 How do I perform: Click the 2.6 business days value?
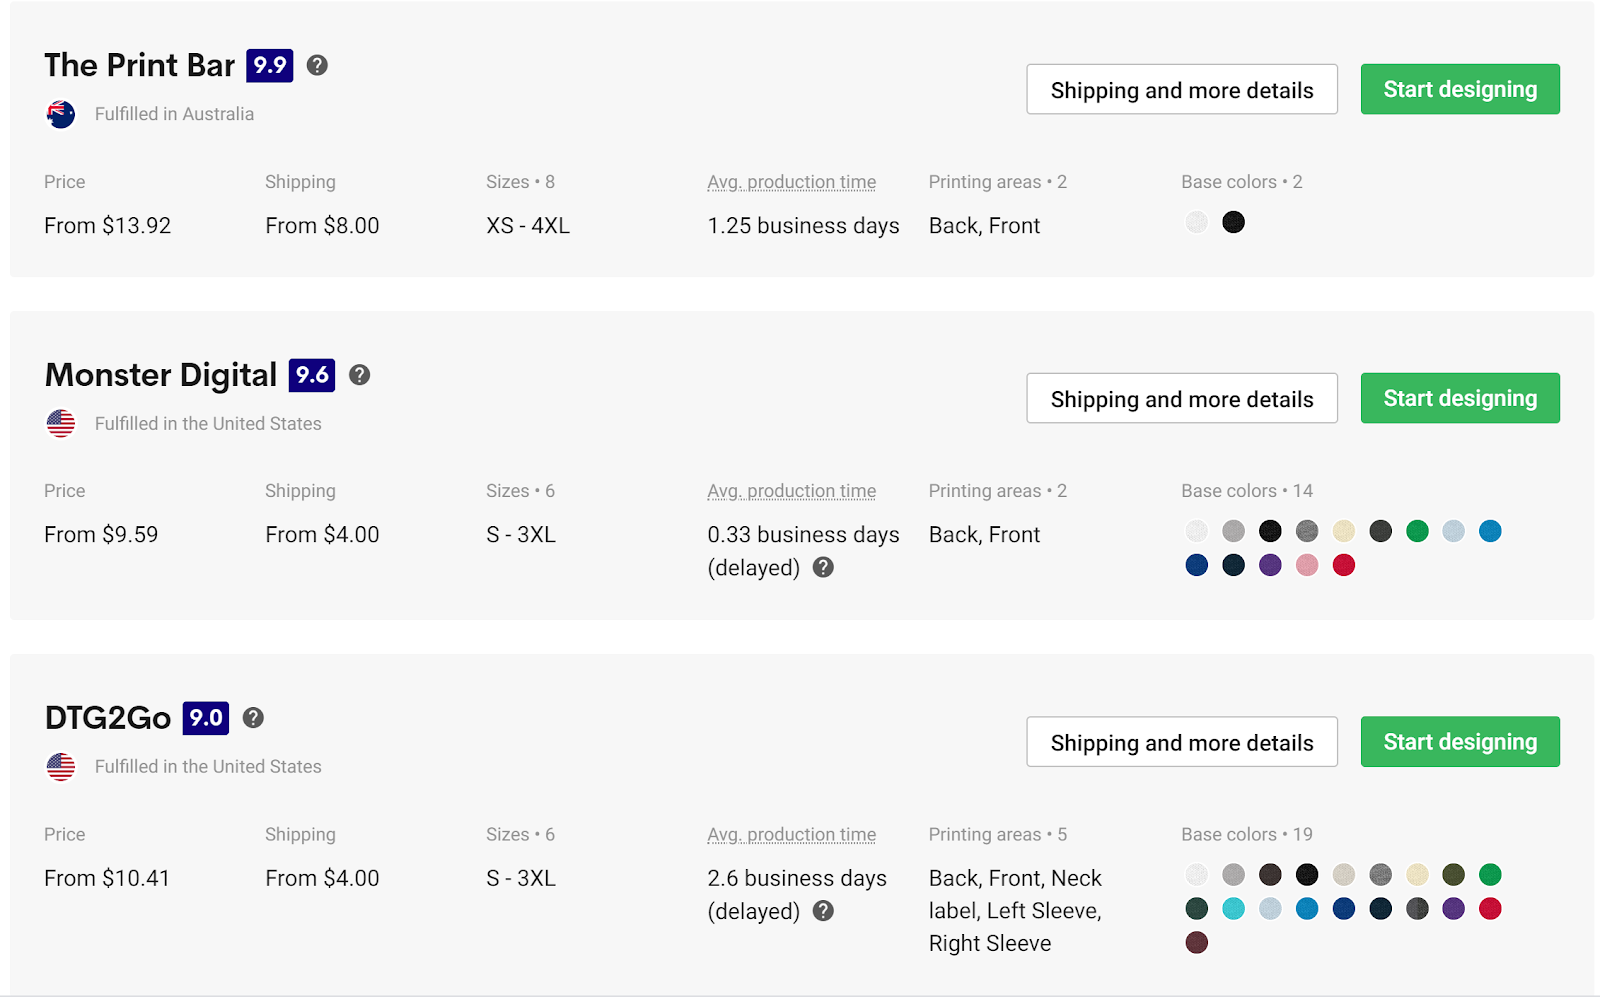(x=797, y=879)
